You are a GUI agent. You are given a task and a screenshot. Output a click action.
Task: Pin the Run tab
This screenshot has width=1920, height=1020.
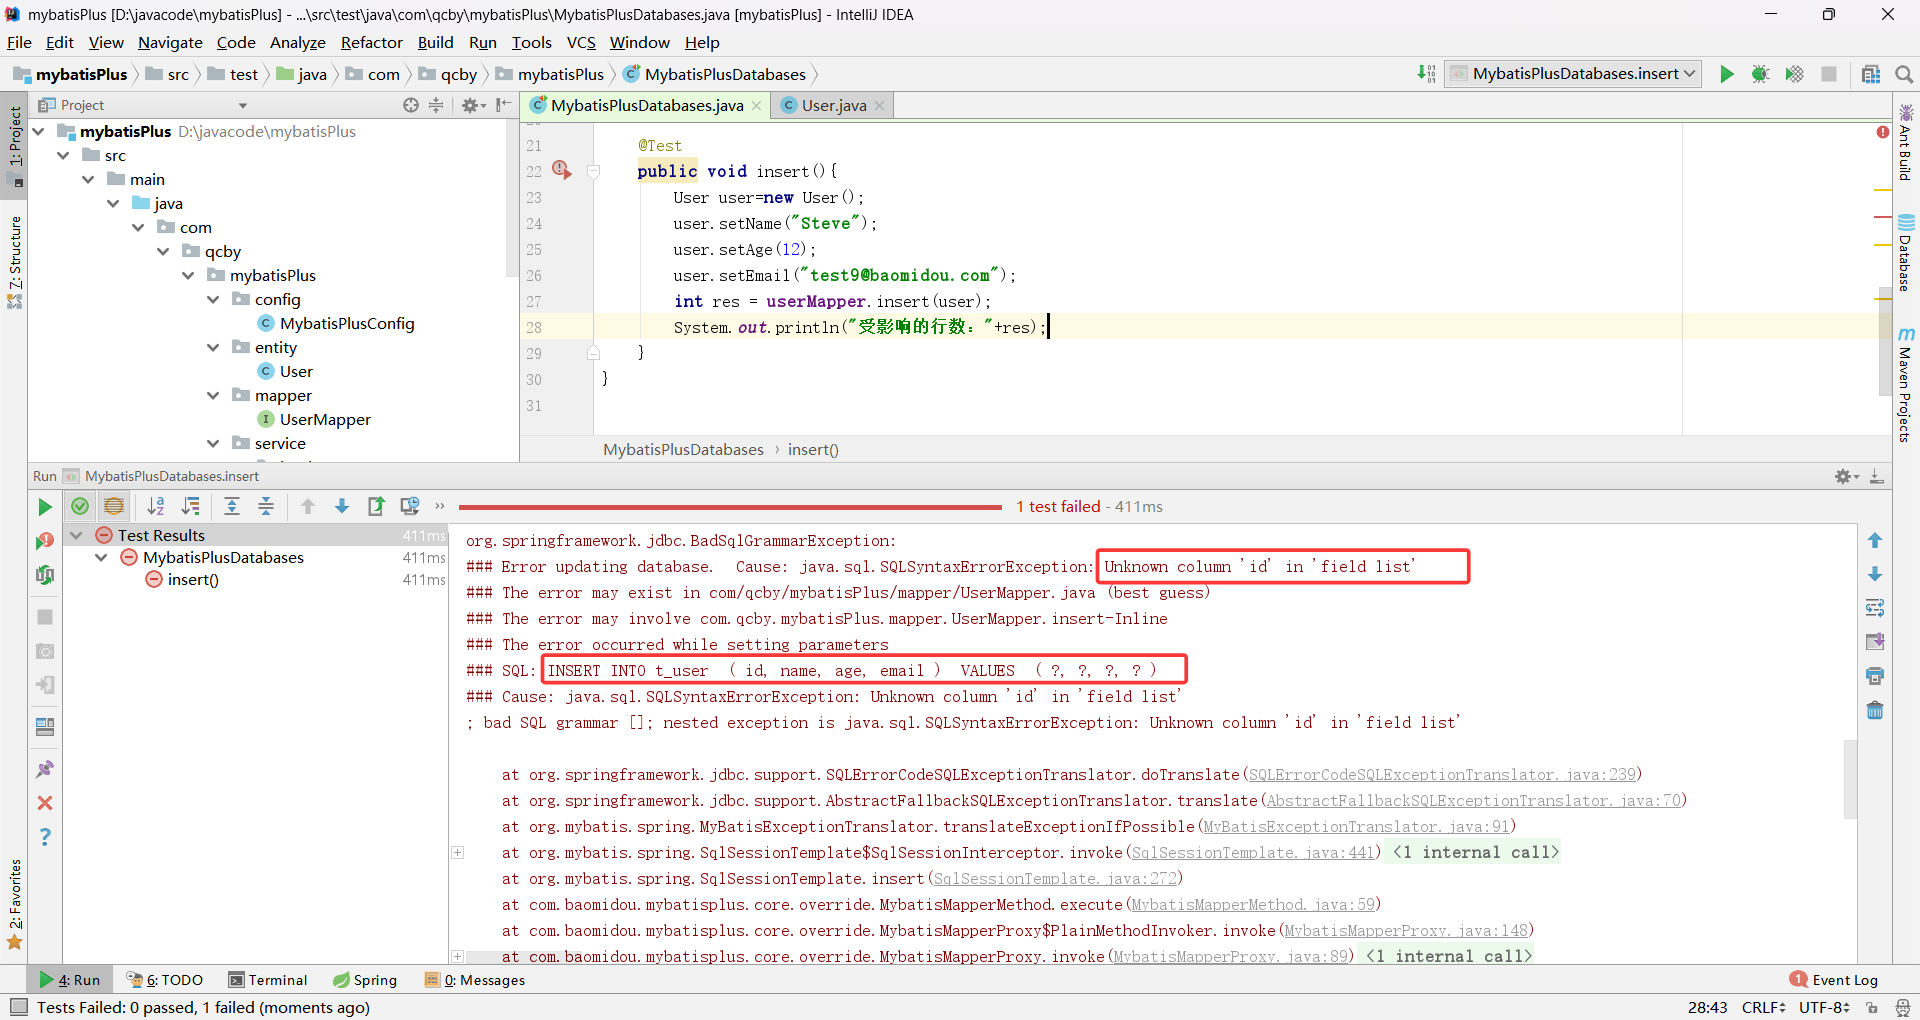click(x=45, y=769)
